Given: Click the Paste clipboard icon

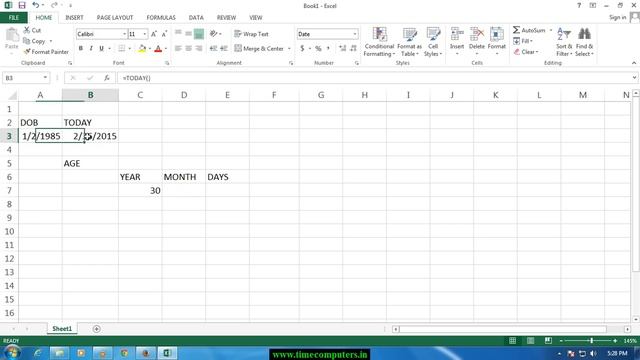Looking at the screenshot, I should tap(12, 35).
